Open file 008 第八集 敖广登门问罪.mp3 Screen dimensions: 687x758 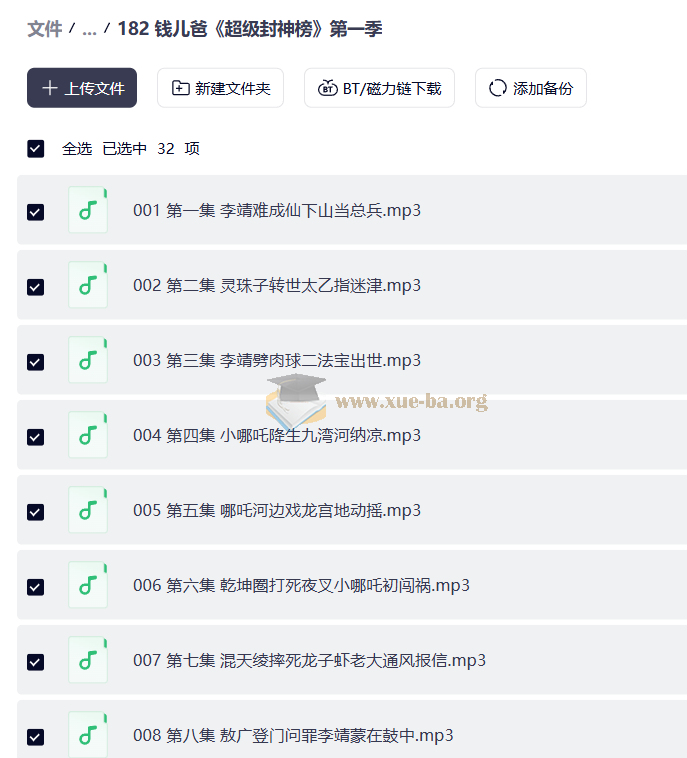click(x=293, y=735)
